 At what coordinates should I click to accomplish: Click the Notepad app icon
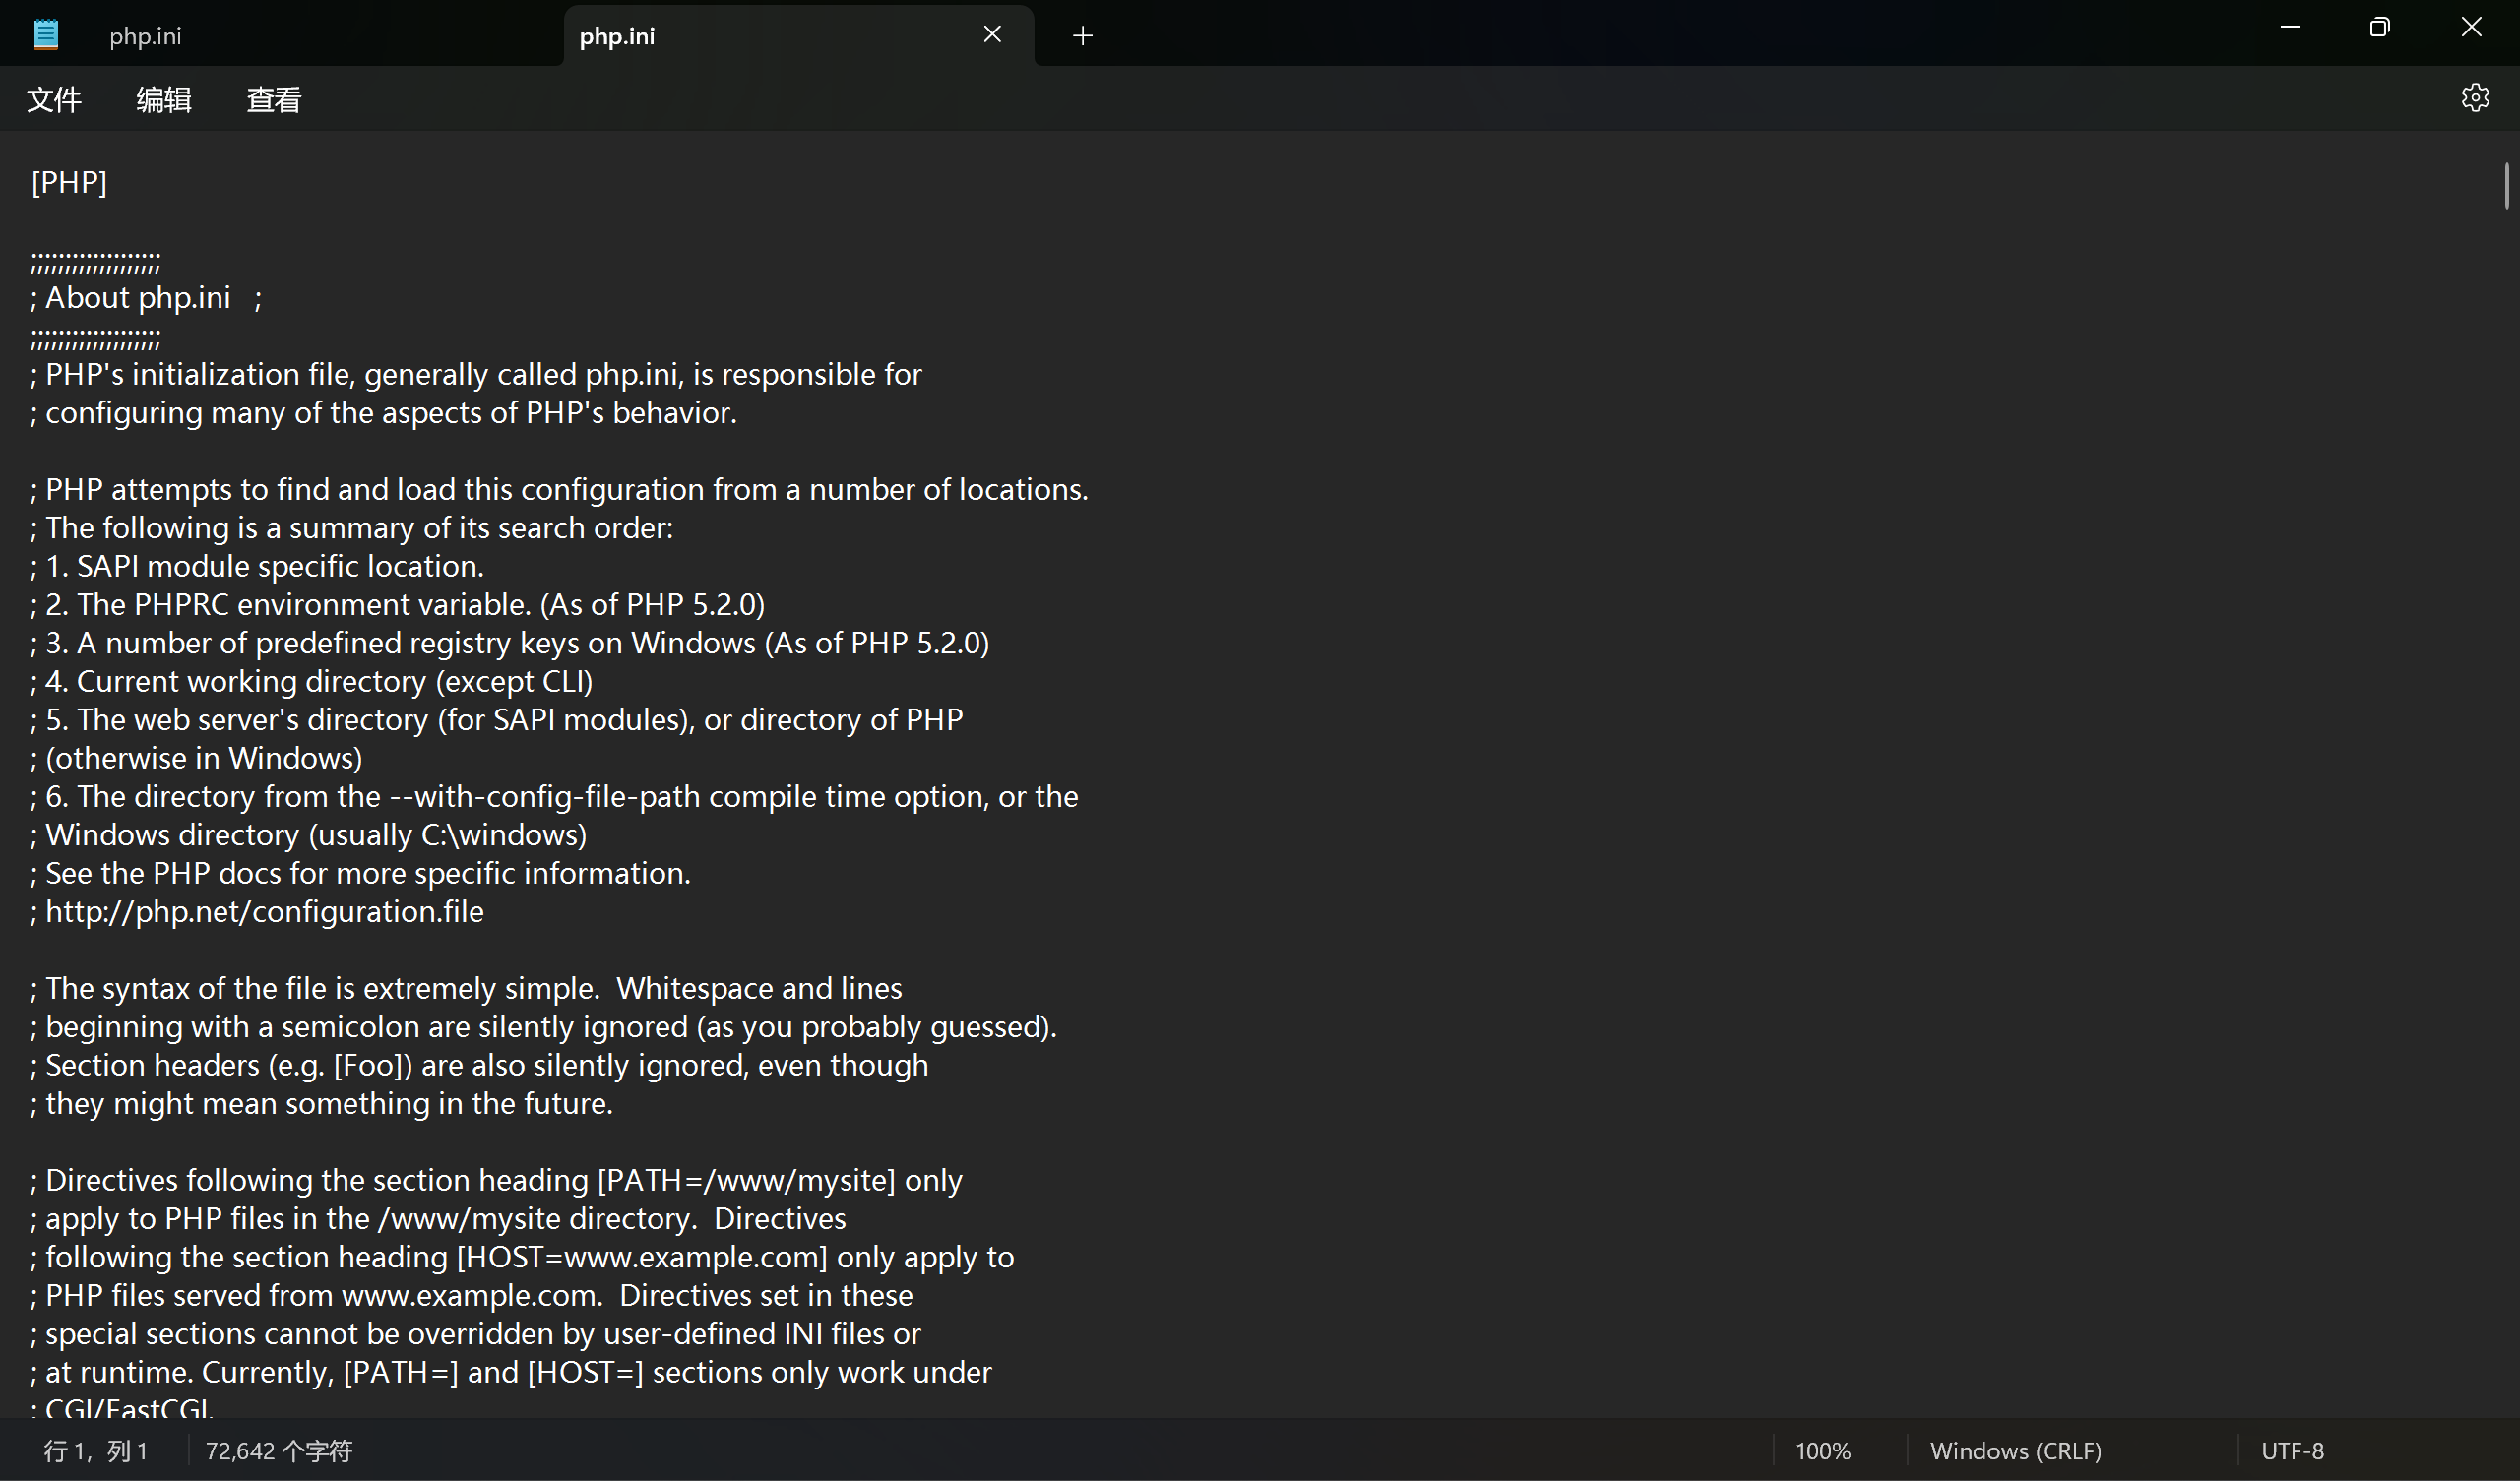coord(46,35)
